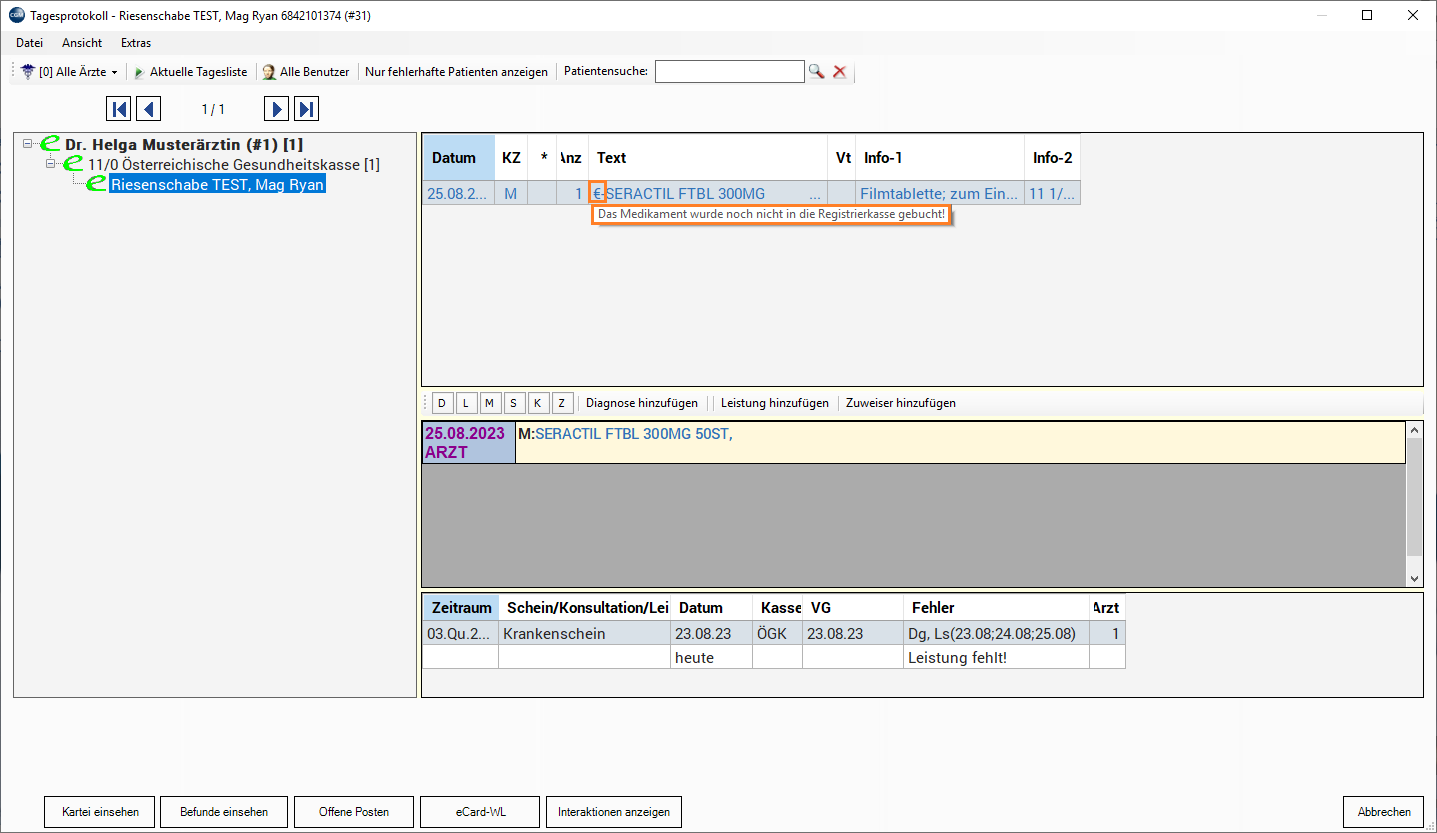Screen dimensions: 1437x833
Task: Jump to last page navigation arrow
Action: (x=307, y=109)
